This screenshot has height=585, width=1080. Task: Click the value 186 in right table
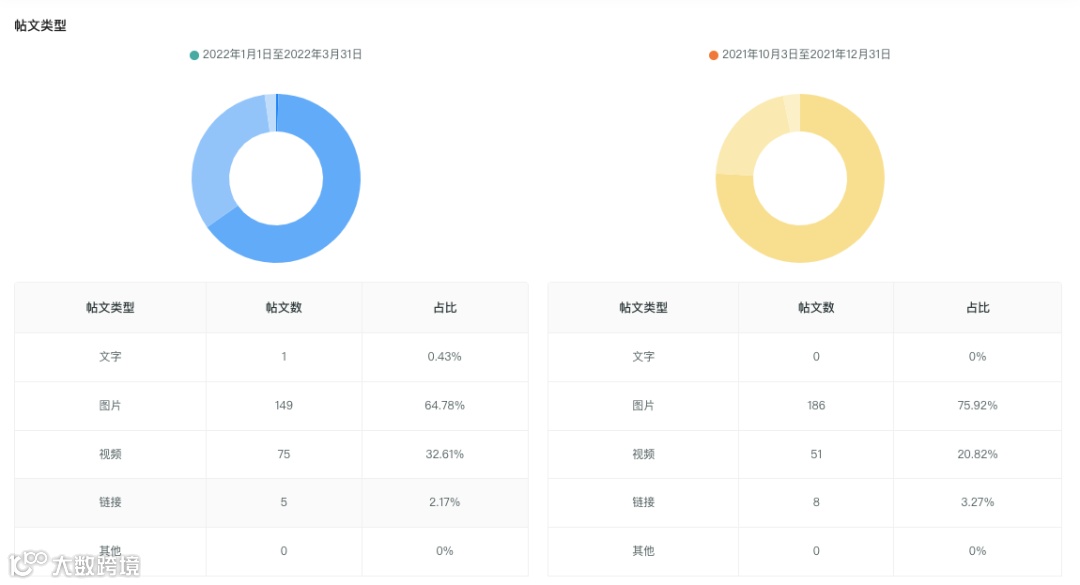point(816,405)
